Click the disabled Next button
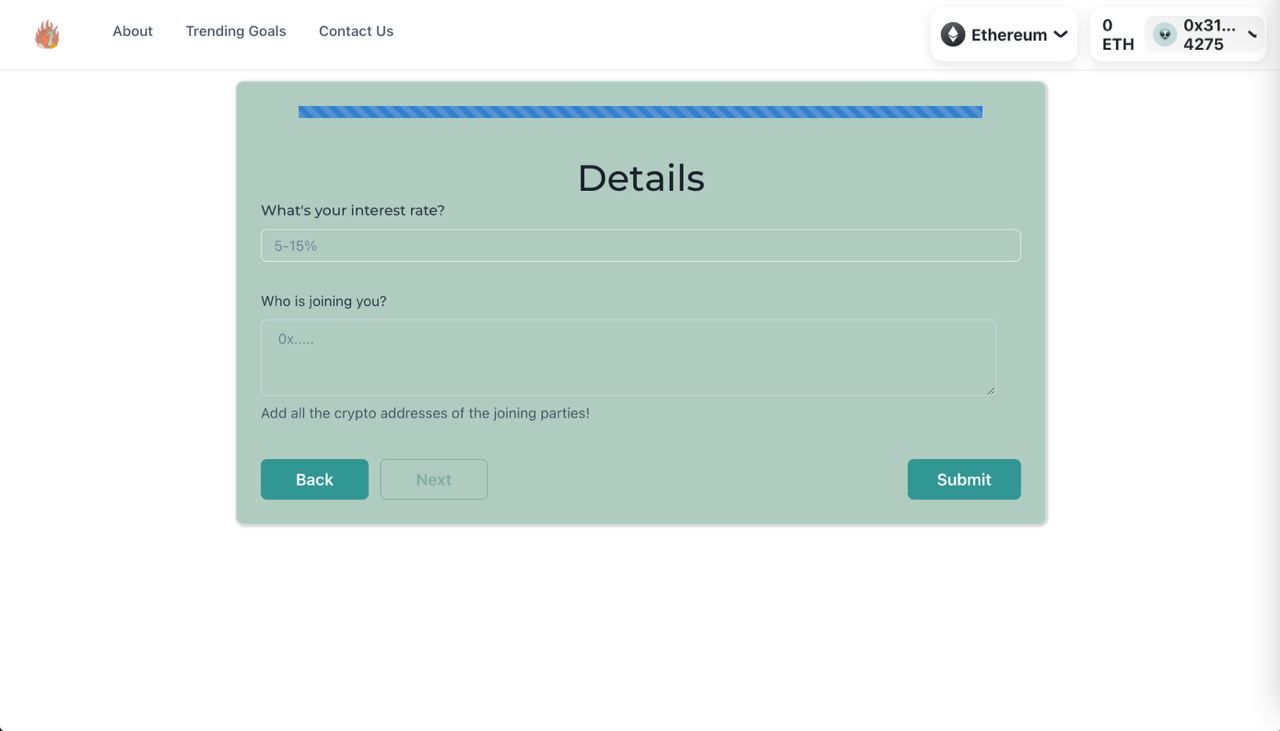Screen dimensions: 1280x731 tap(434, 479)
